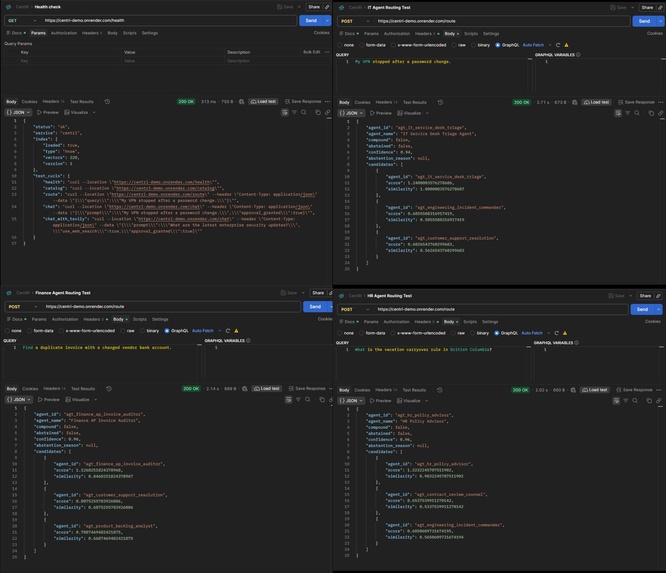The image size is (666, 573).
Task: Open the Authorization tab in Health check
Action: (x=64, y=33)
